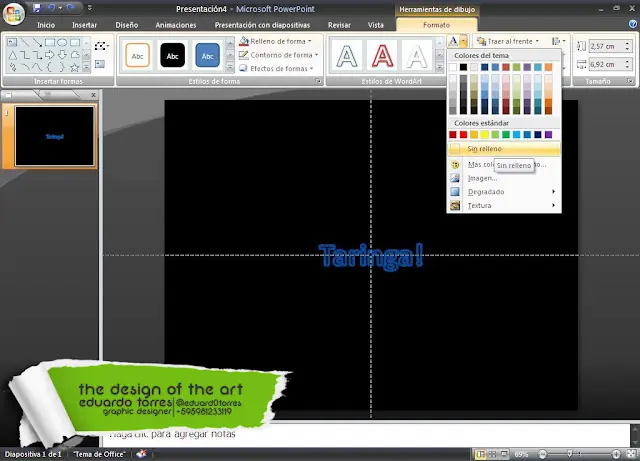Click the Undo arrow icon
This screenshot has width=640, height=461.
coord(53,7)
